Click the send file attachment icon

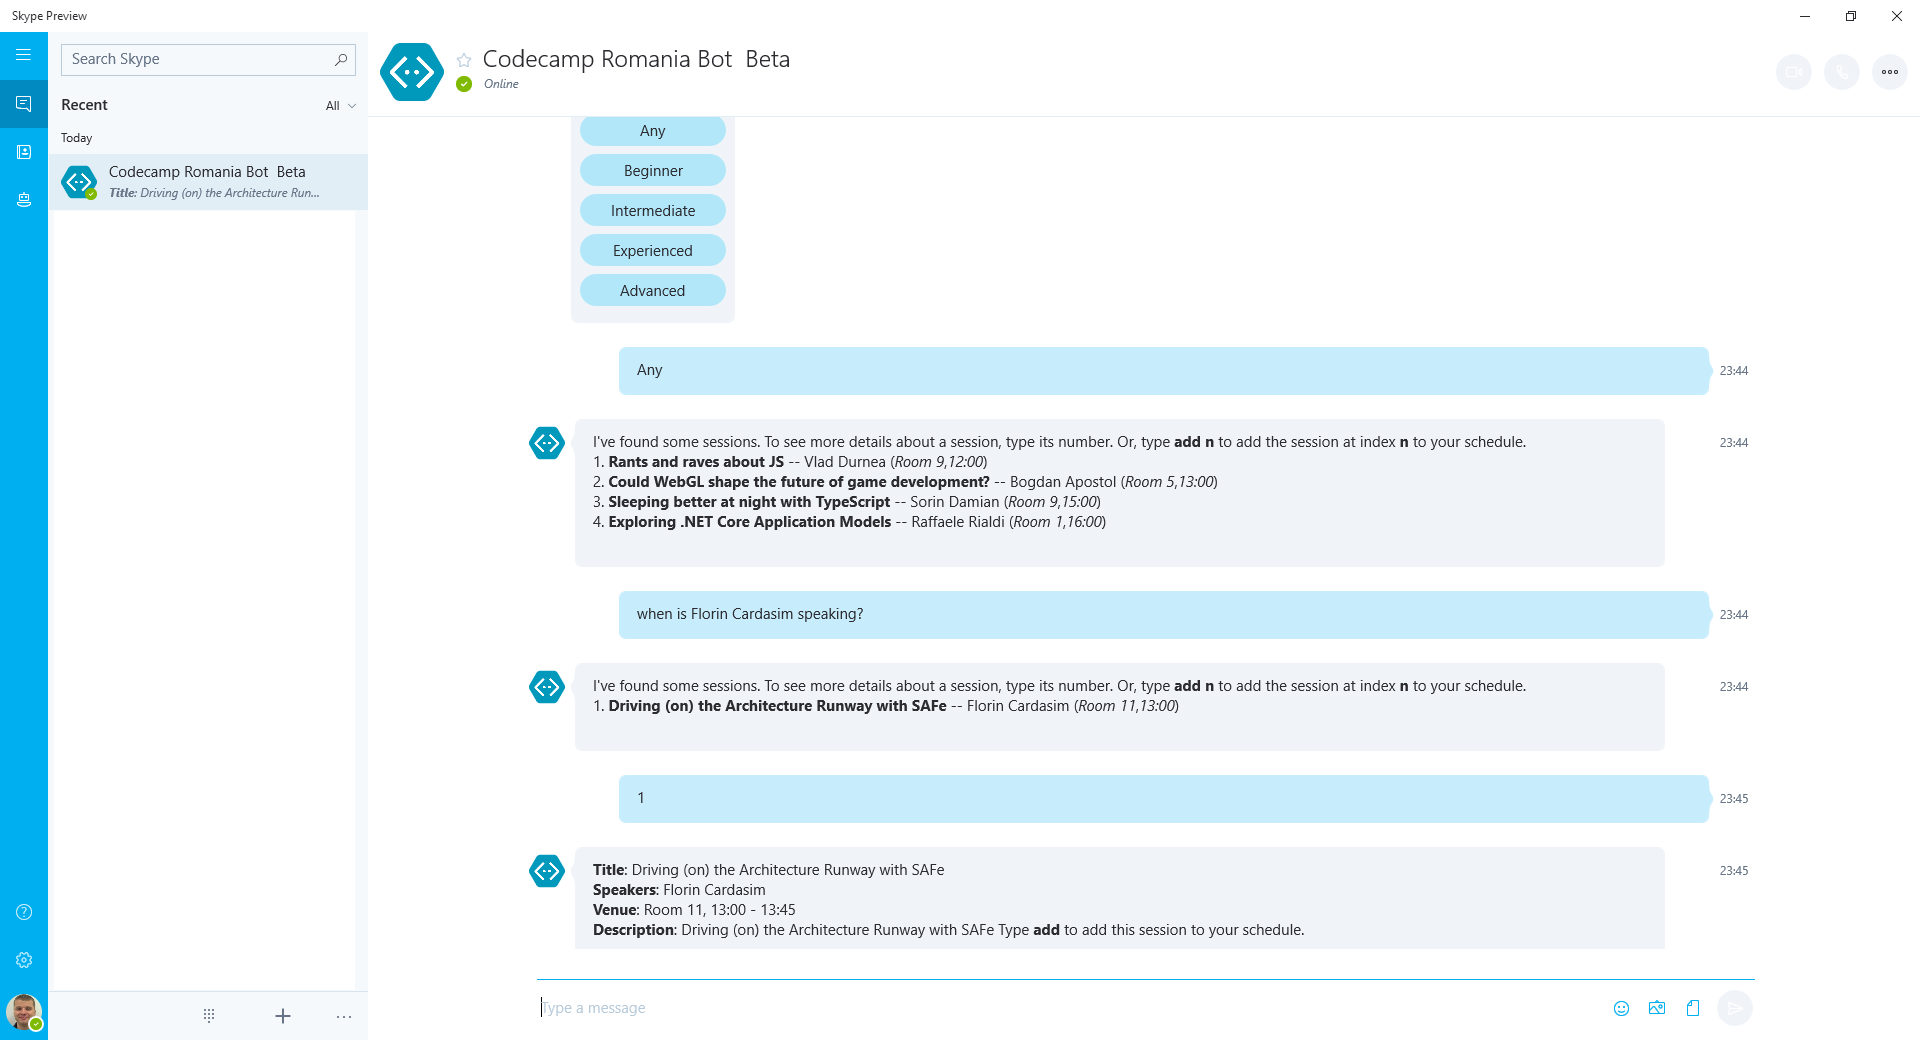tap(1693, 1008)
